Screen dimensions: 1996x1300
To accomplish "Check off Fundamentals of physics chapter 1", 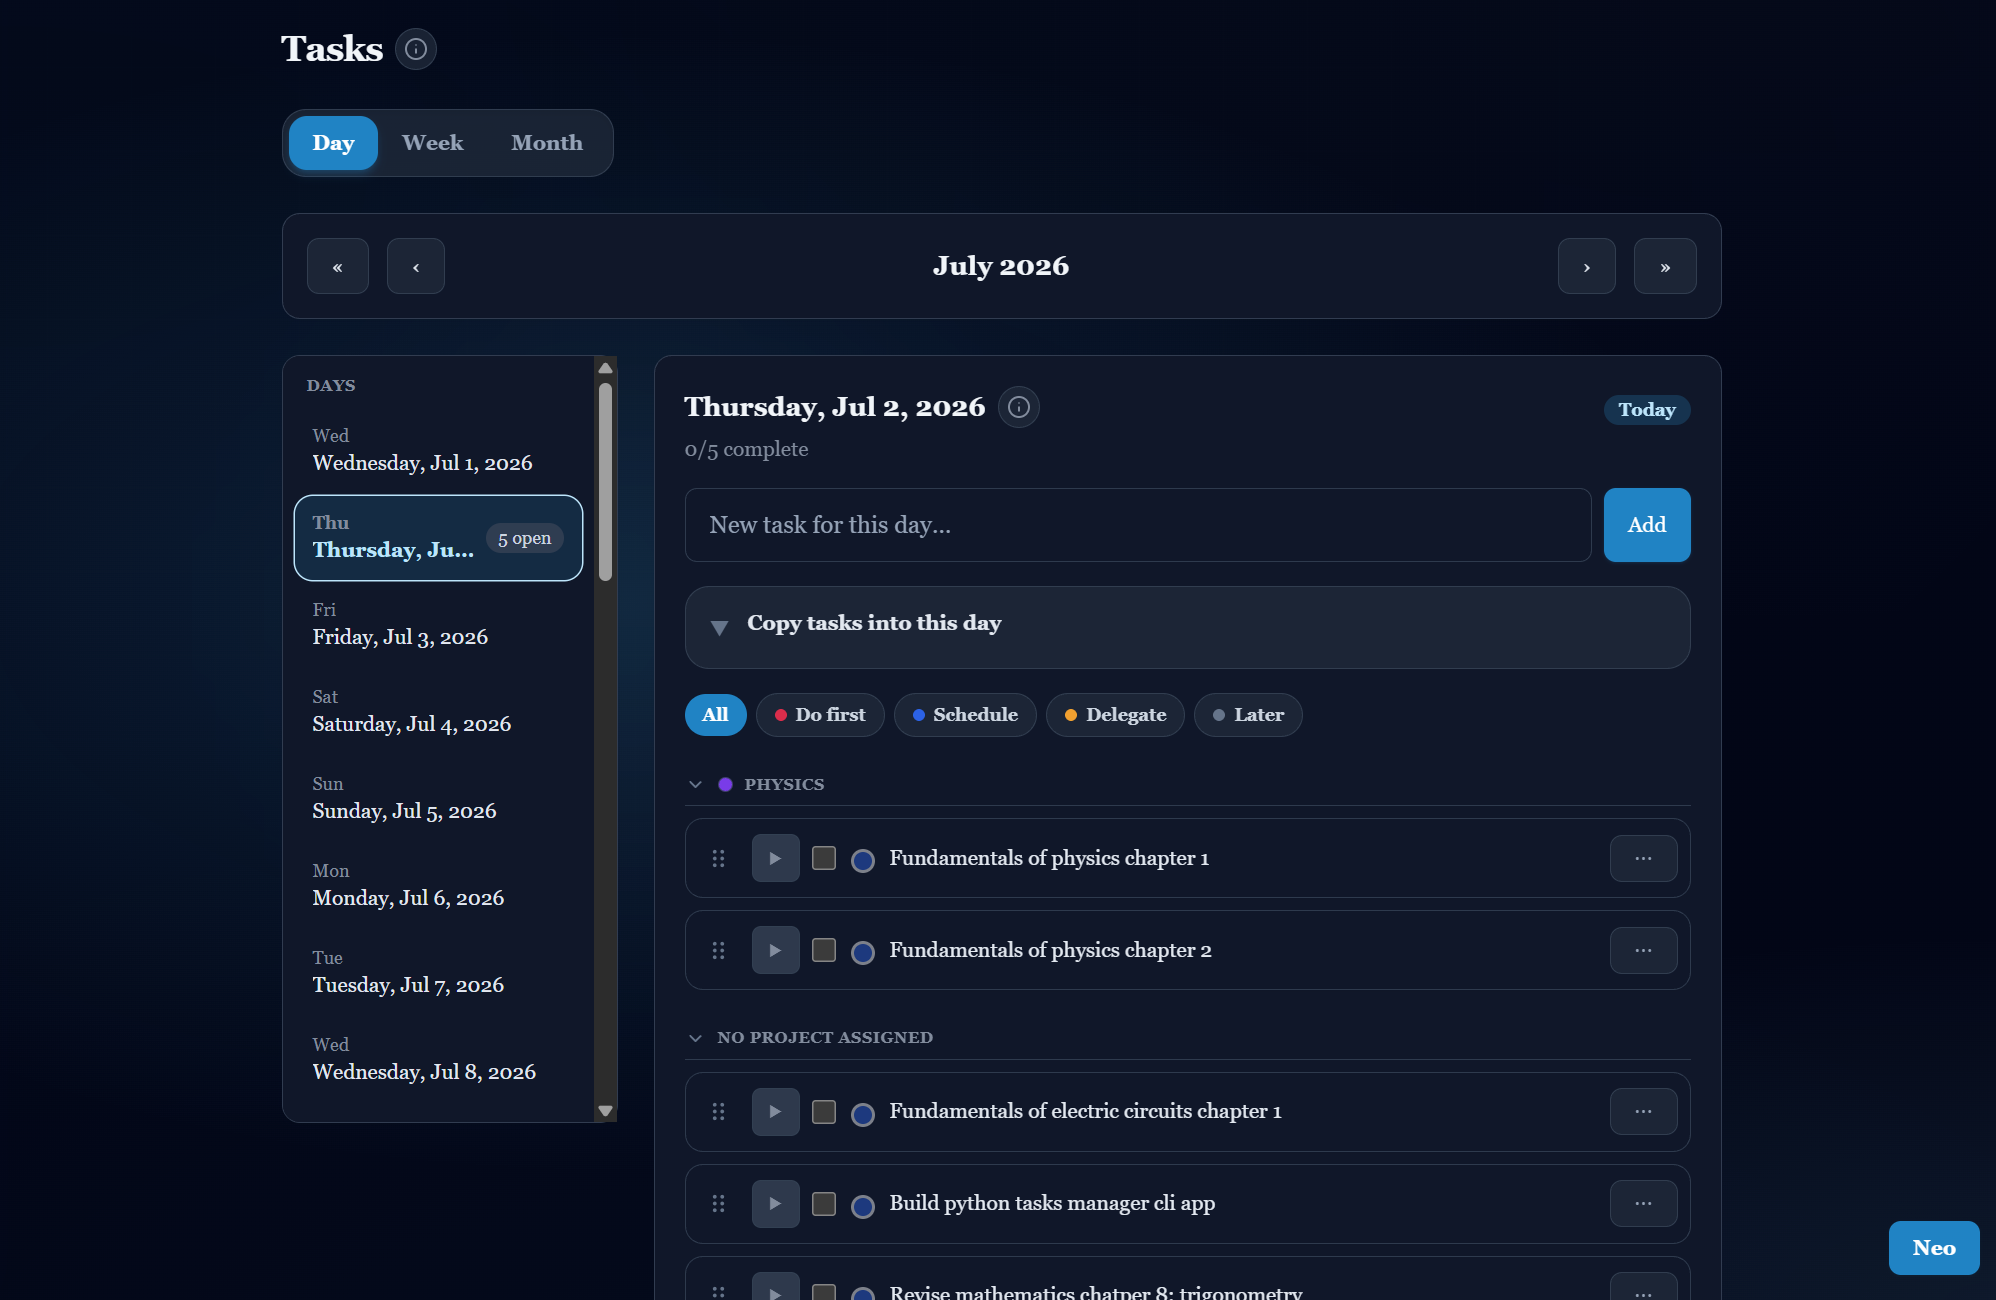I will click(824, 858).
